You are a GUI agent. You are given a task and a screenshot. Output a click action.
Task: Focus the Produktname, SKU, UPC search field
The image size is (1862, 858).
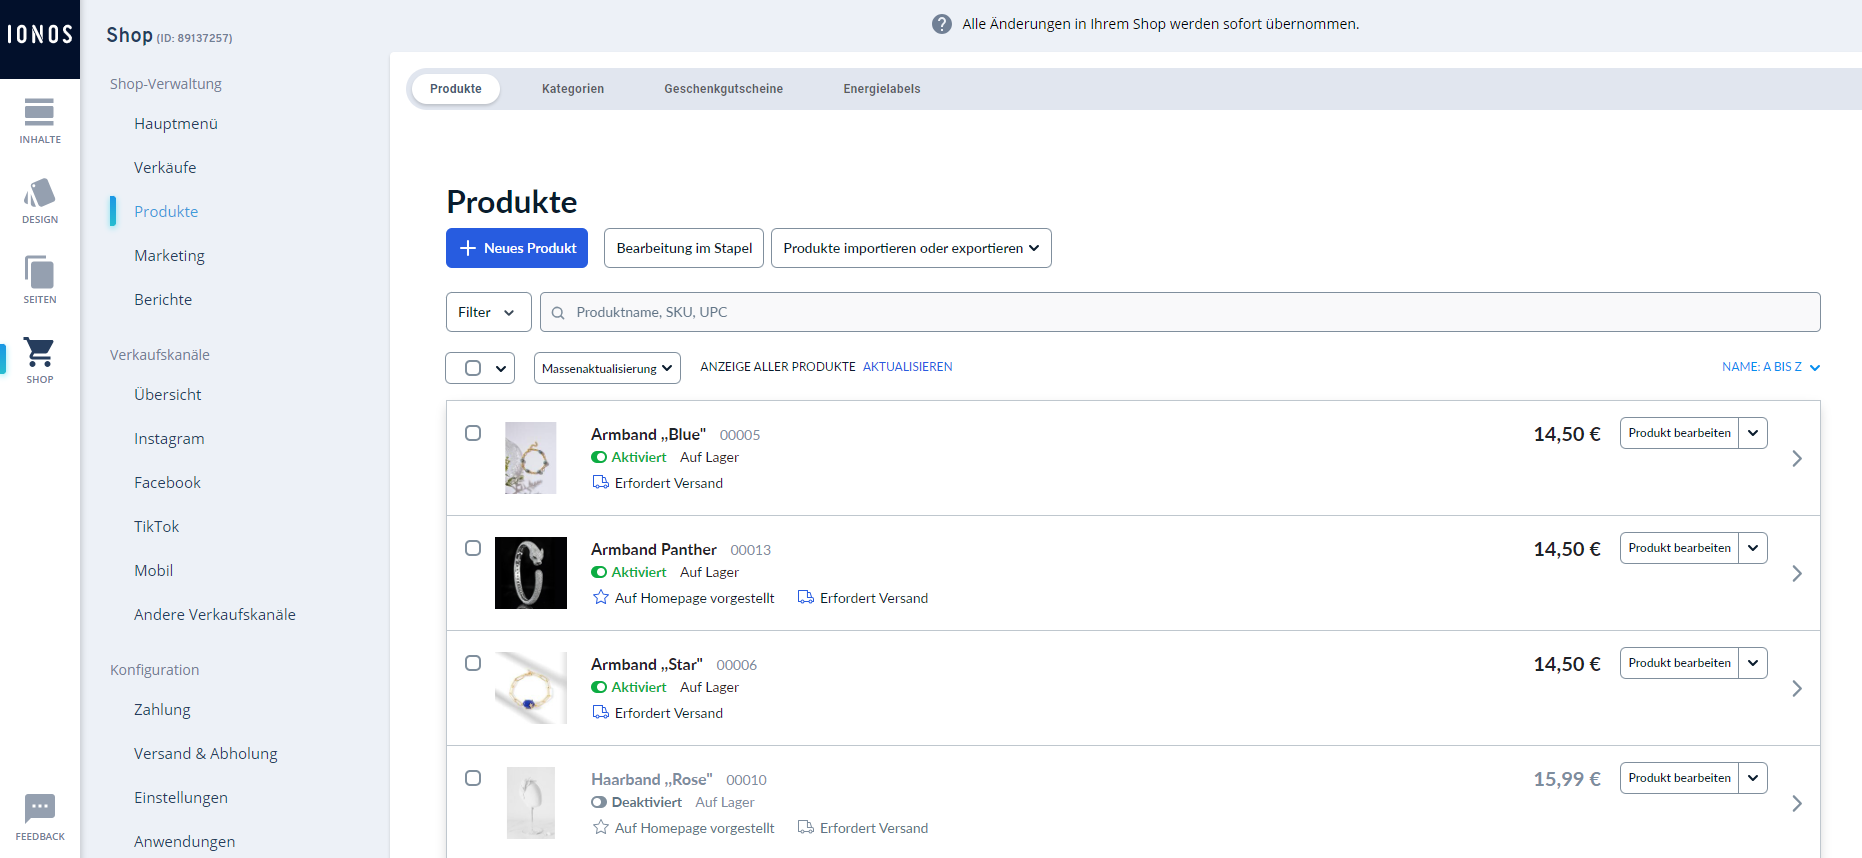click(x=1180, y=312)
